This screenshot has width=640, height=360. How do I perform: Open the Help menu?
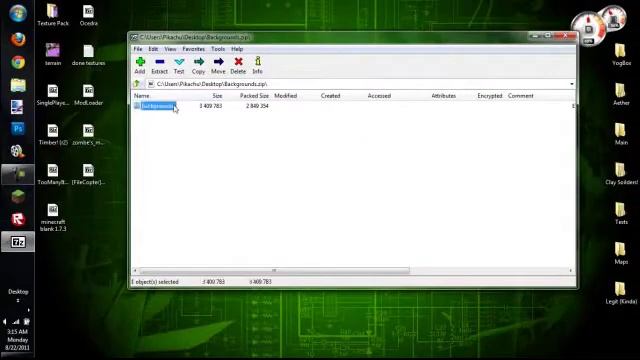click(237, 49)
